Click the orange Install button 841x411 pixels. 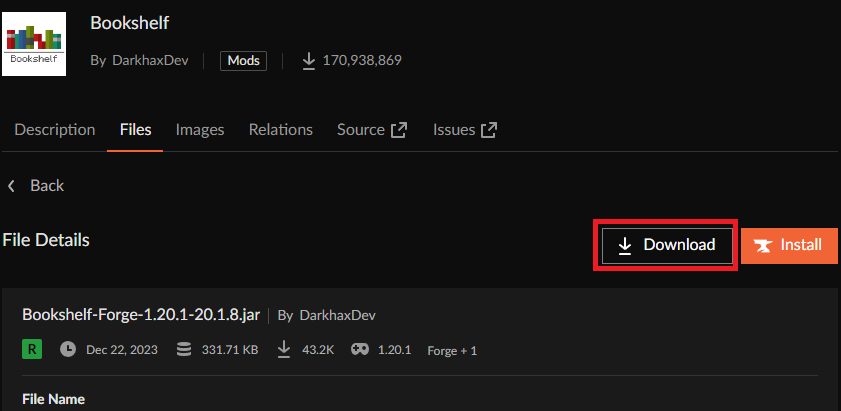pos(789,246)
